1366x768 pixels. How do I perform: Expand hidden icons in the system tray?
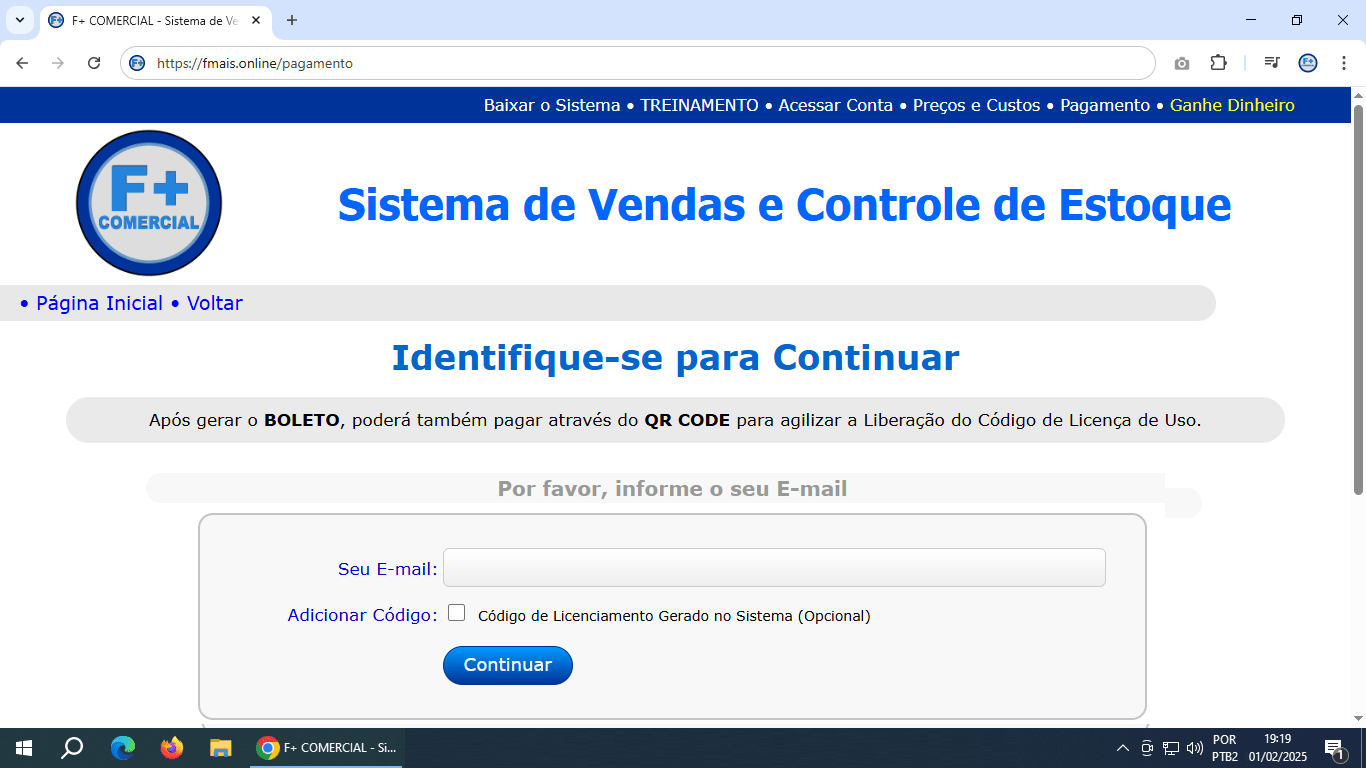pos(1121,747)
